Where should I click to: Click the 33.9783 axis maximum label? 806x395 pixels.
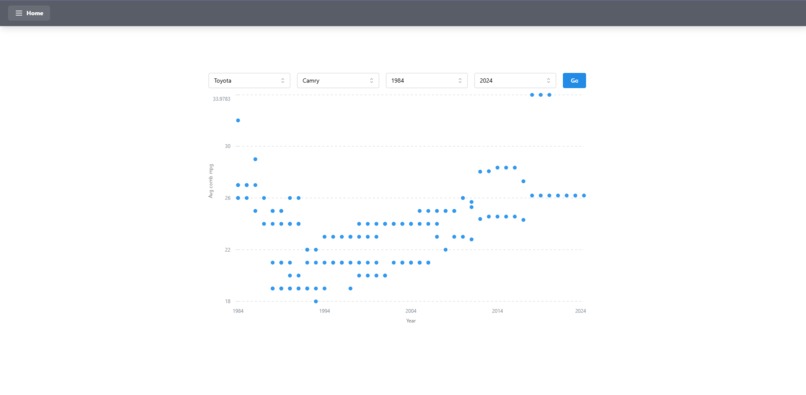pyautogui.click(x=222, y=99)
